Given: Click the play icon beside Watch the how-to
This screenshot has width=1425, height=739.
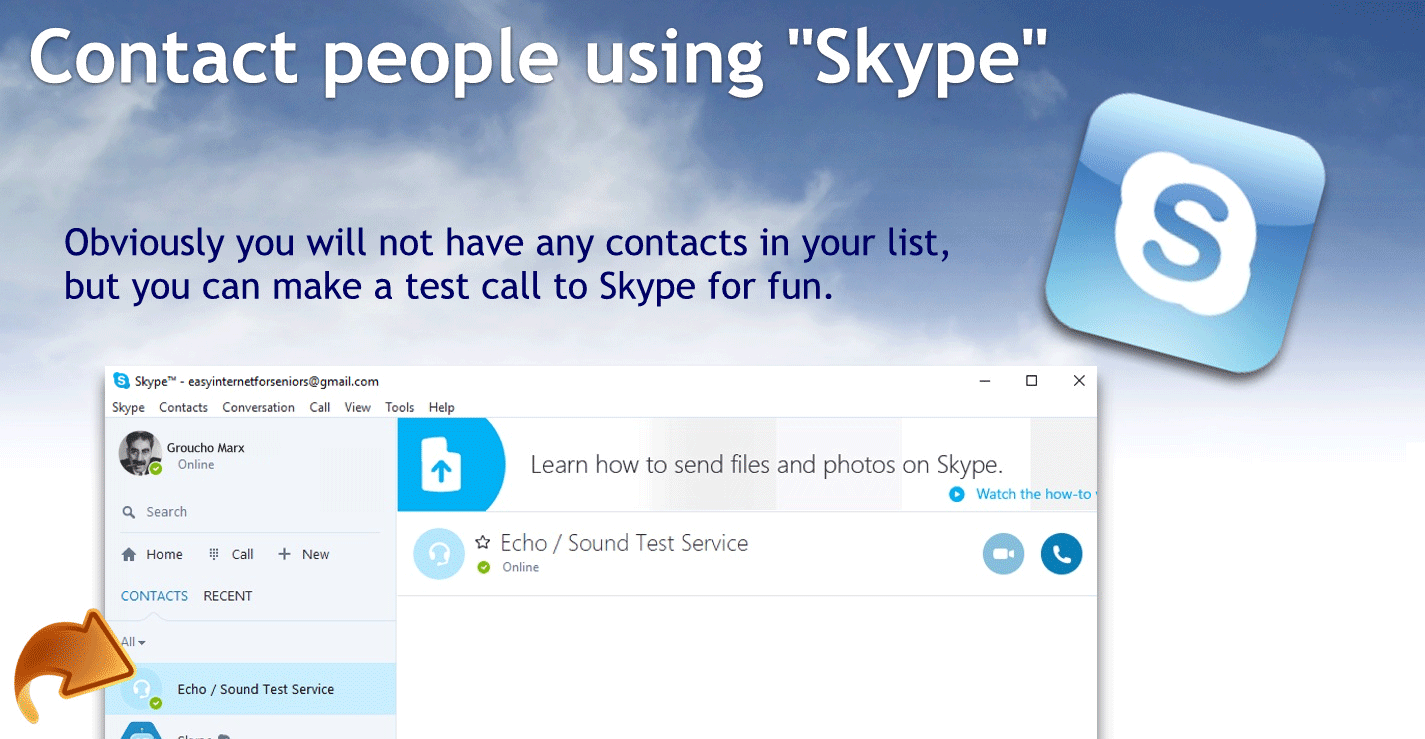Looking at the screenshot, I should coord(957,494).
